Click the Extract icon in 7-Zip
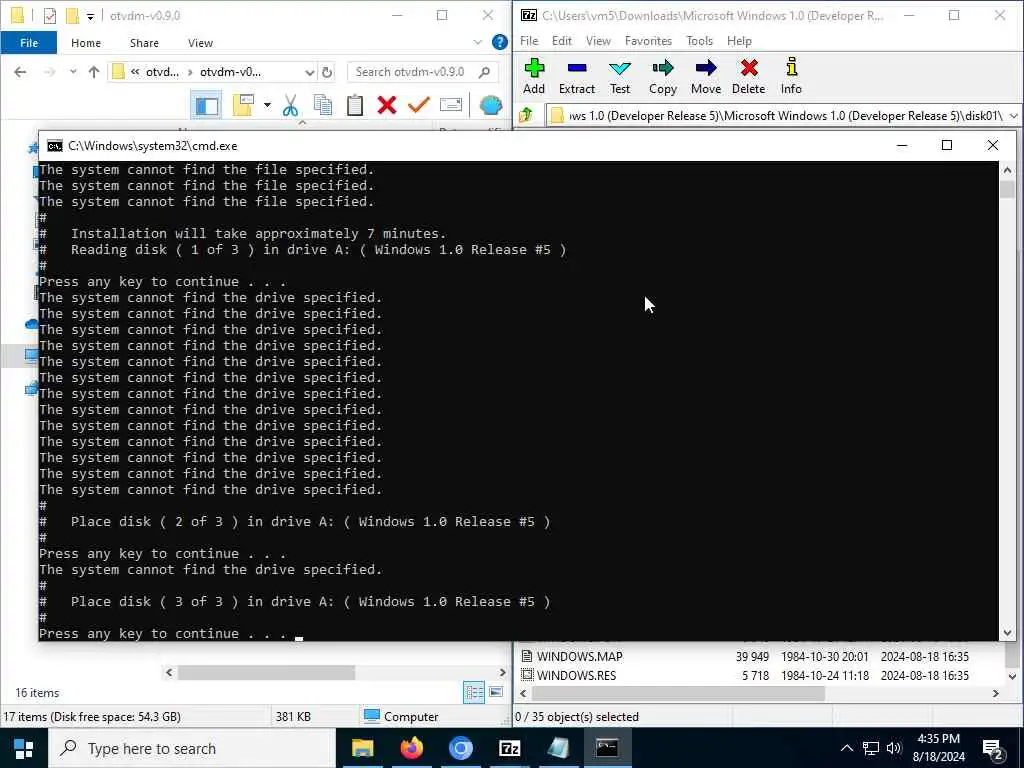Viewport: 1024px width, 768px height. (577, 76)
